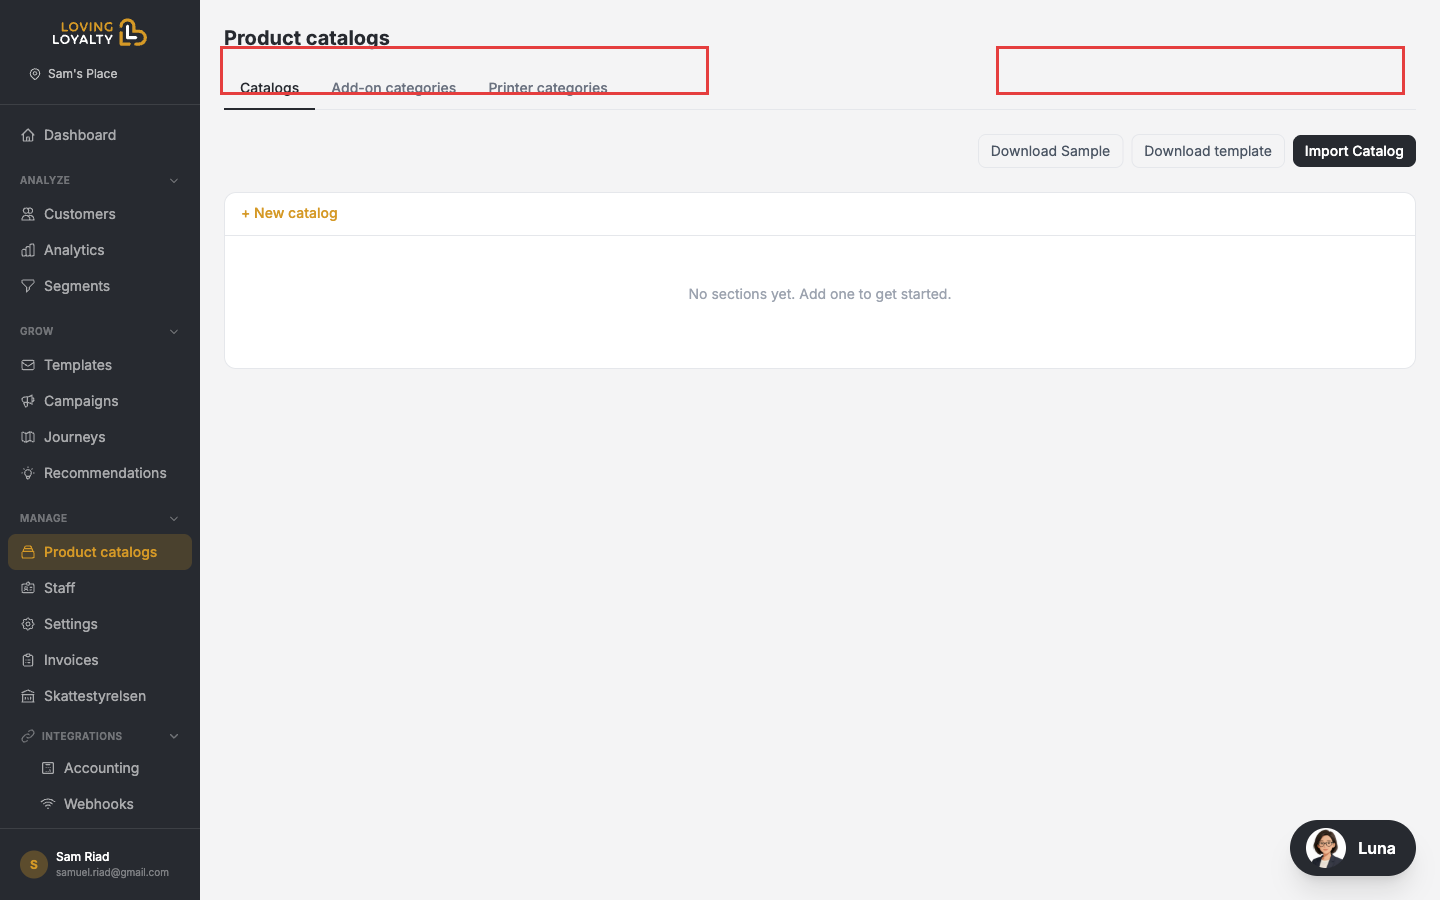Select Product catalogs in the sidebar
Viewport: 1440px width, 900px height.
click(x=100, y=552)
